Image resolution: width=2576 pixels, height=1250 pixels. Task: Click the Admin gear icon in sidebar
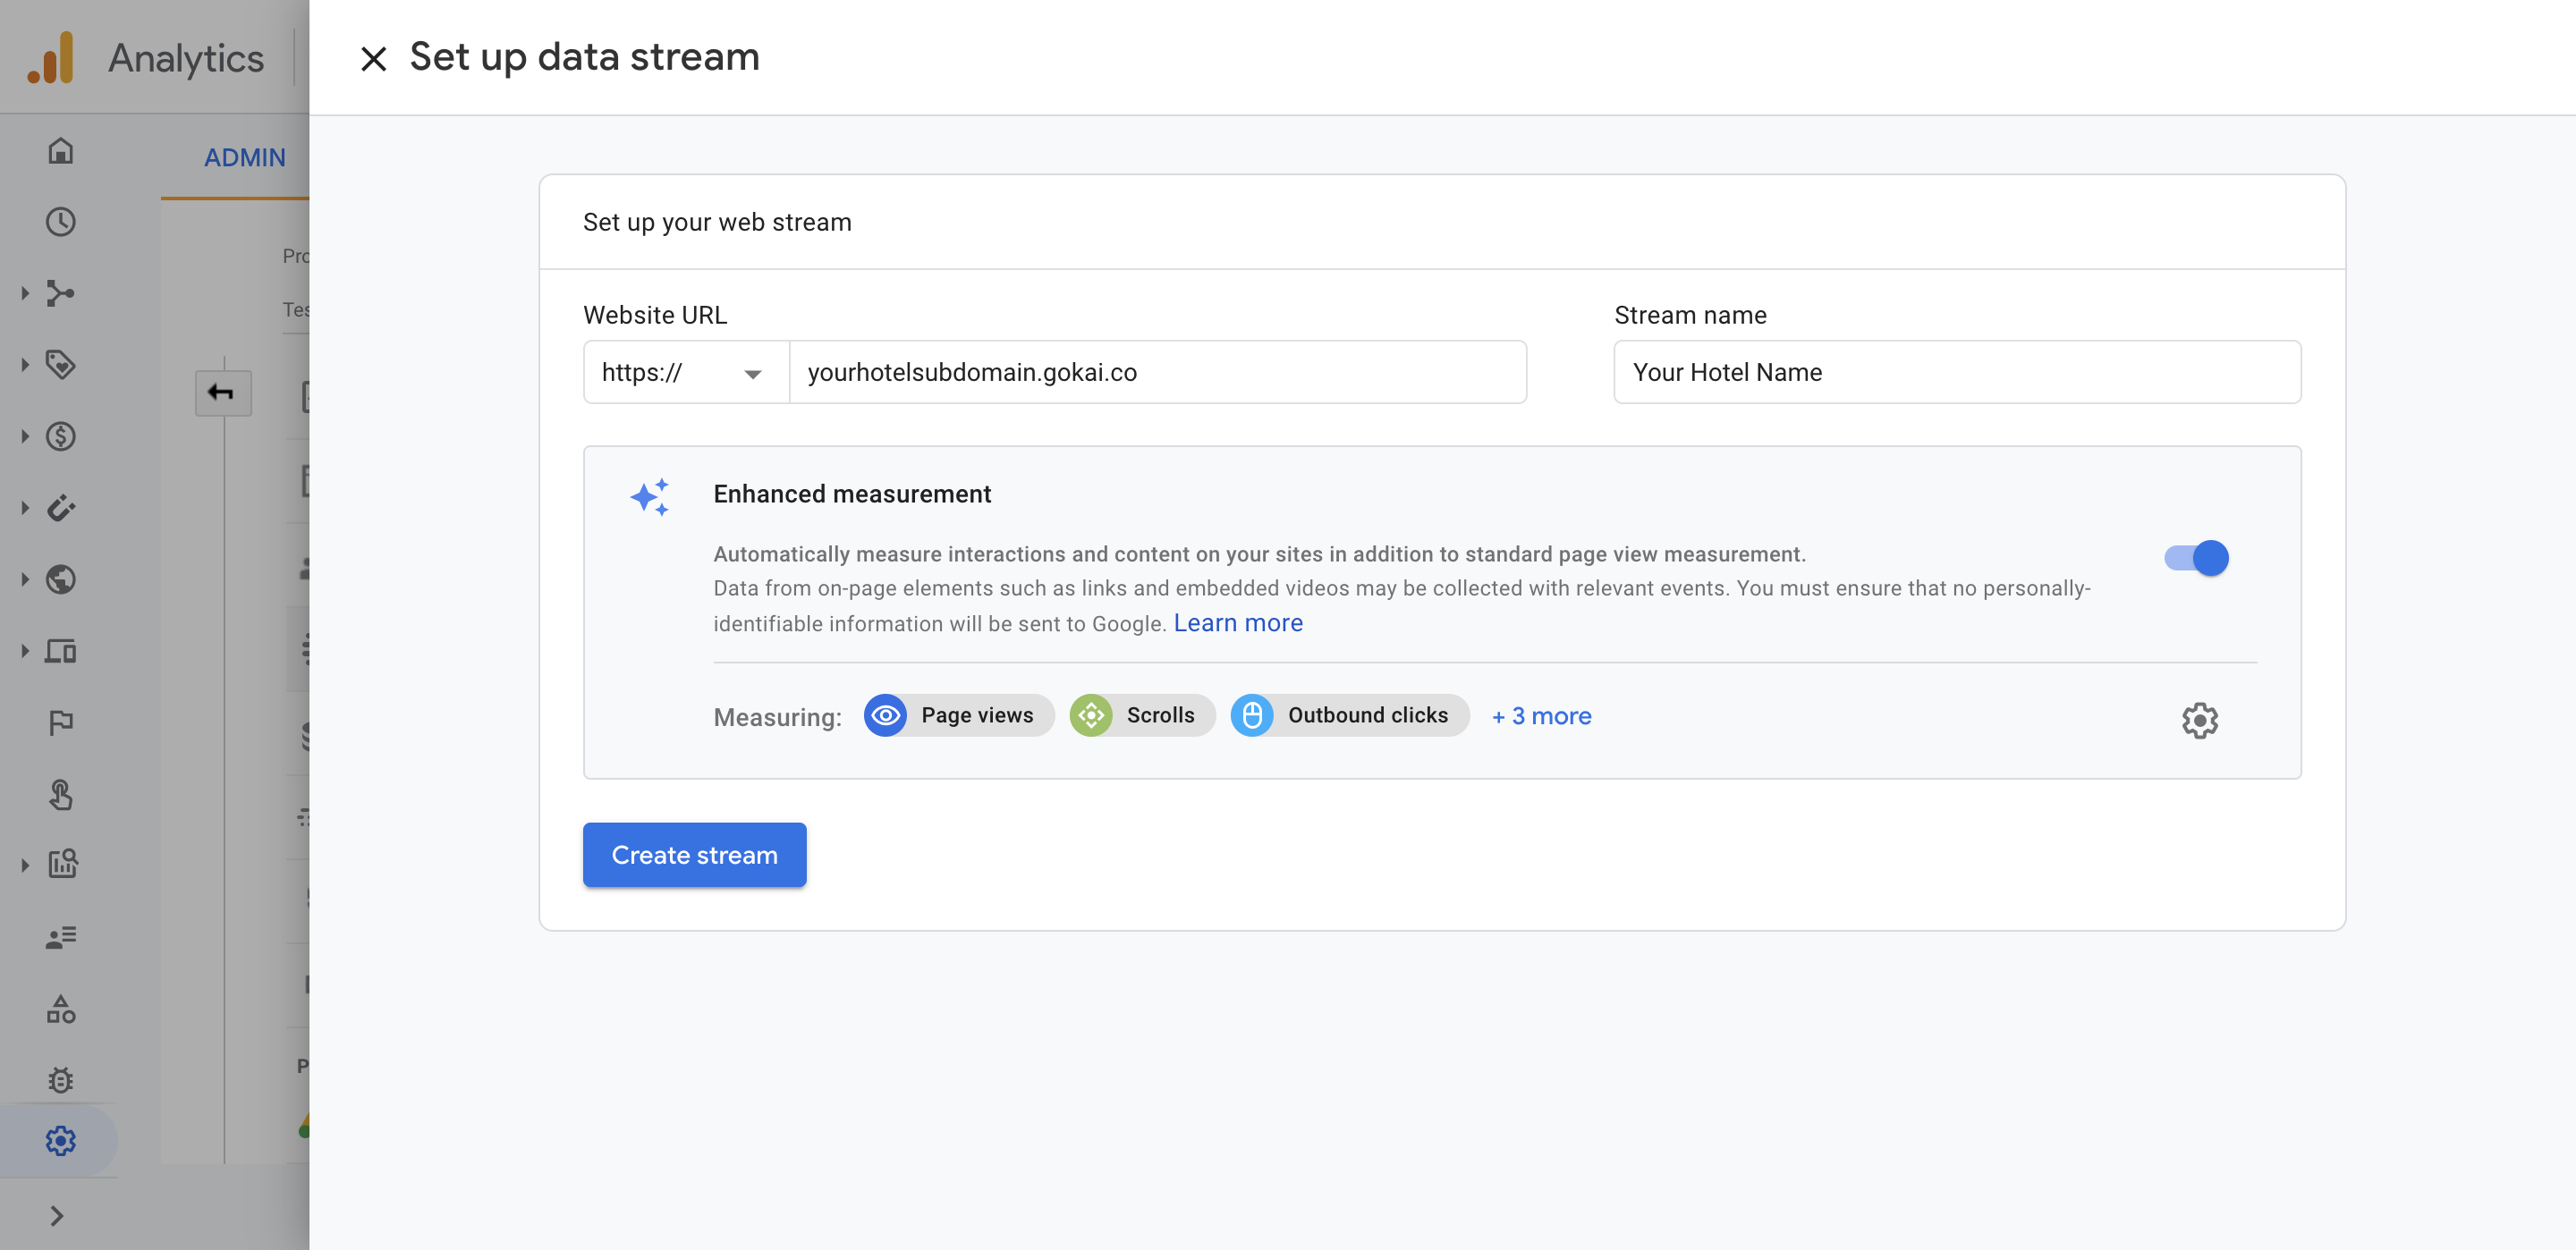click(x=60, y=1141)
